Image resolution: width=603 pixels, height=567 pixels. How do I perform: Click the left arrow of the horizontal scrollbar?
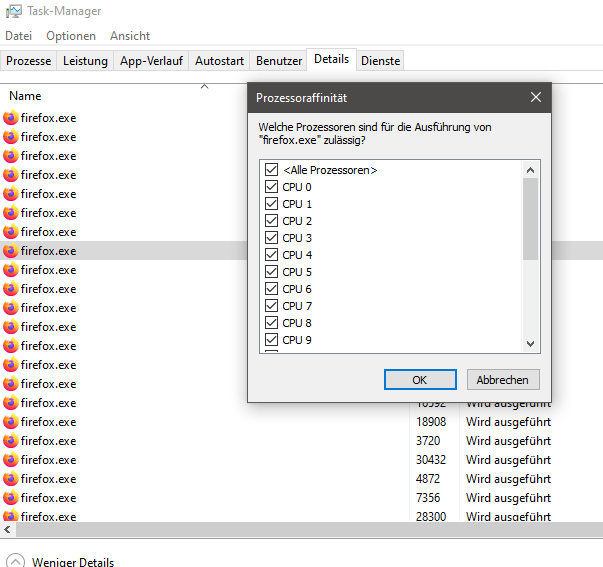7,530
